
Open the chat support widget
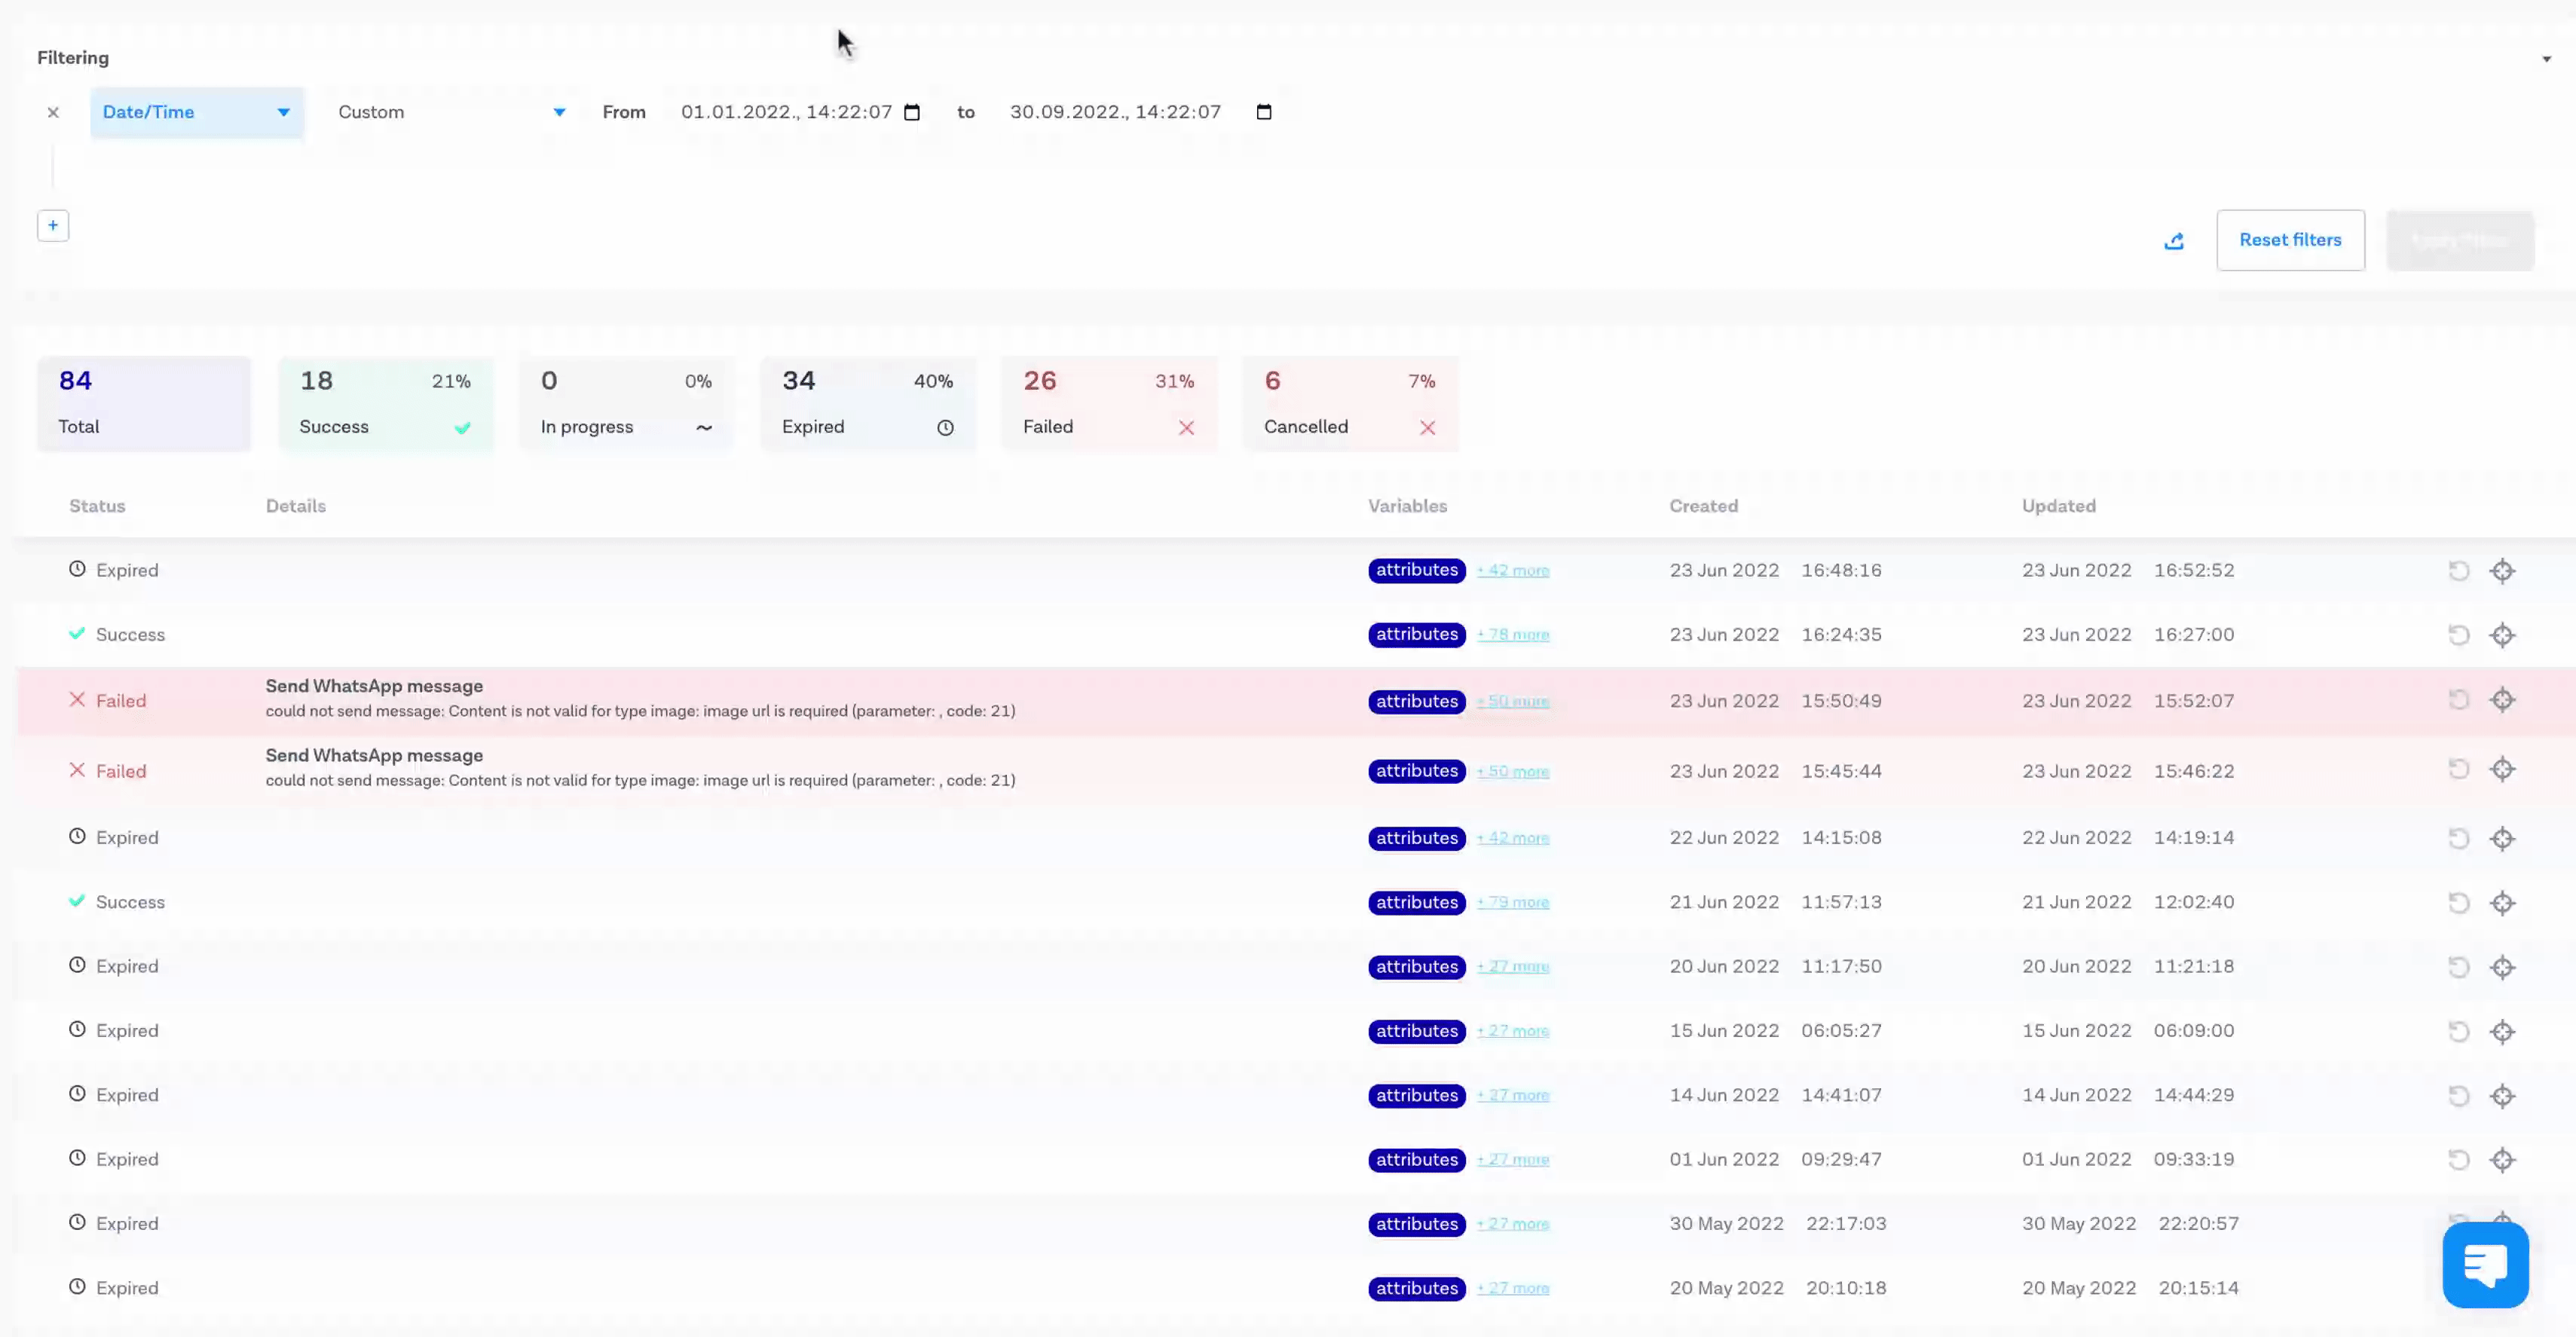pyautogui.click(x=2485, y=1264)
